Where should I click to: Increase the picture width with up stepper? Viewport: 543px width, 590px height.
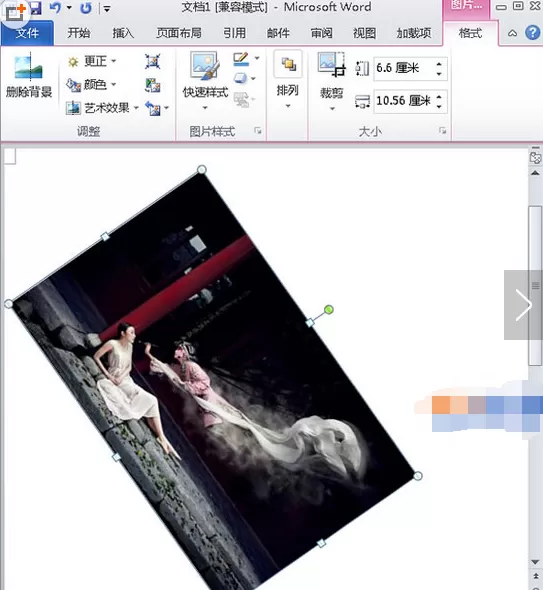[439, 96]
